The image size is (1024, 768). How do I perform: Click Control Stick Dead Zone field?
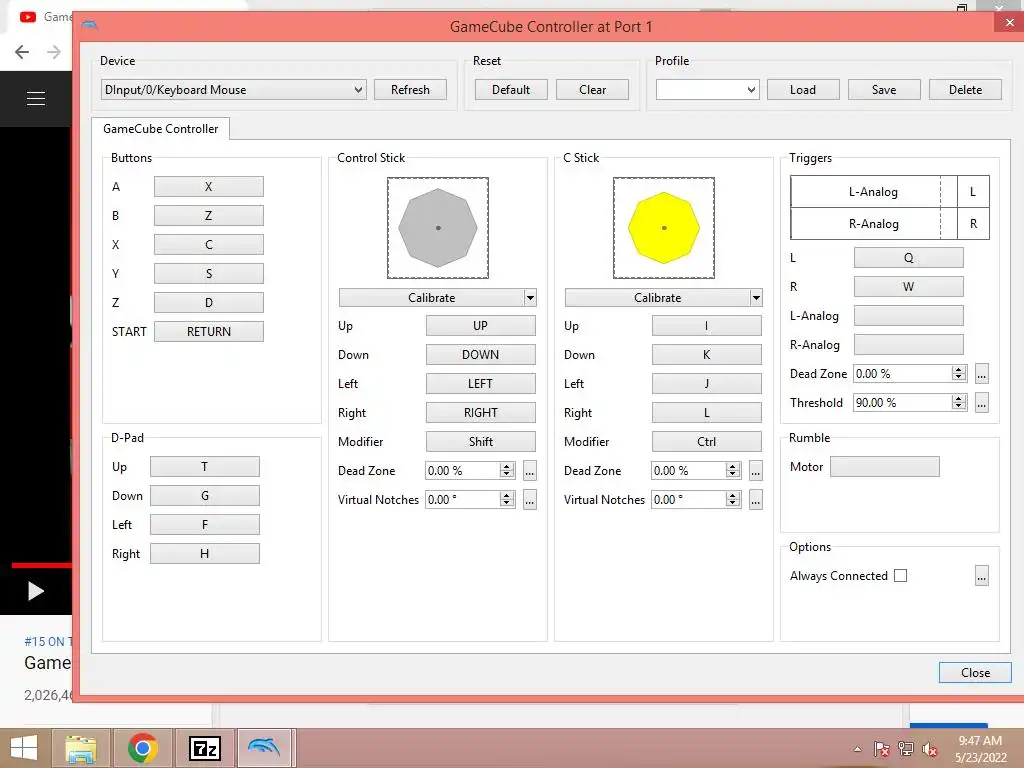(470, 471)
